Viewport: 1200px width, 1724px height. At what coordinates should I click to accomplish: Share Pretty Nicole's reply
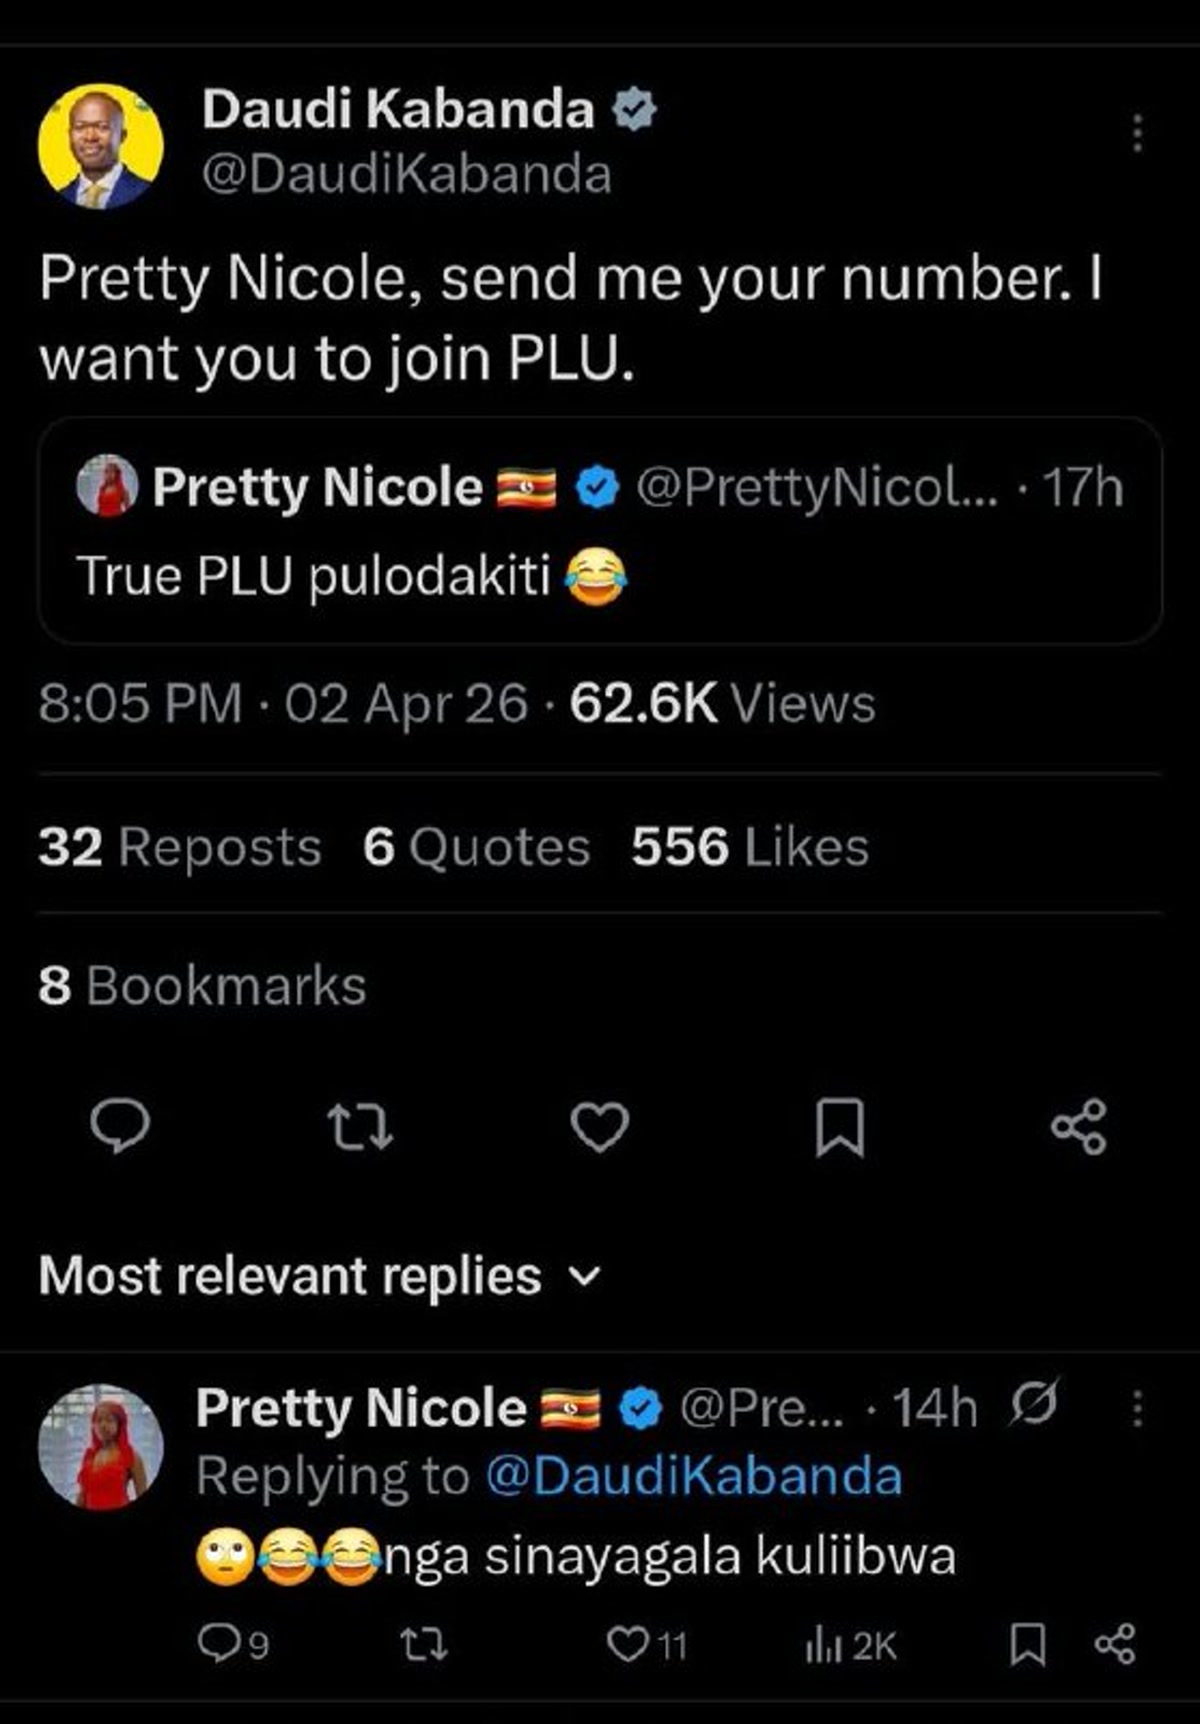pyautogui.click(x=1115, y=1645)
